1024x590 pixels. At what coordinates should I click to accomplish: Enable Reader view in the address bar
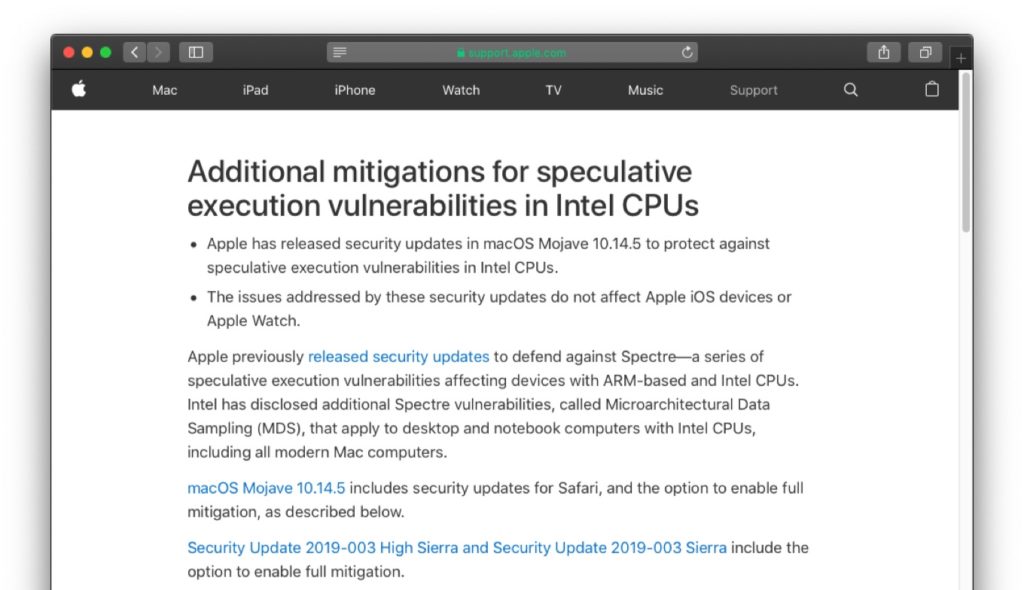click(338, 52)
